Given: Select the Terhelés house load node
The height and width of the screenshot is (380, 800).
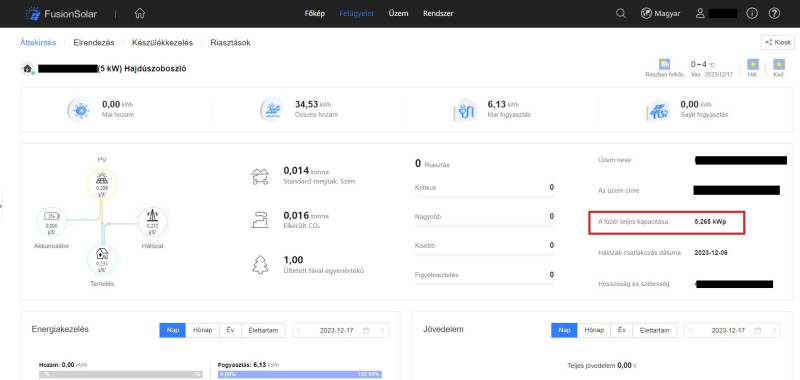Looking at the screenshot, I should 102,259.
